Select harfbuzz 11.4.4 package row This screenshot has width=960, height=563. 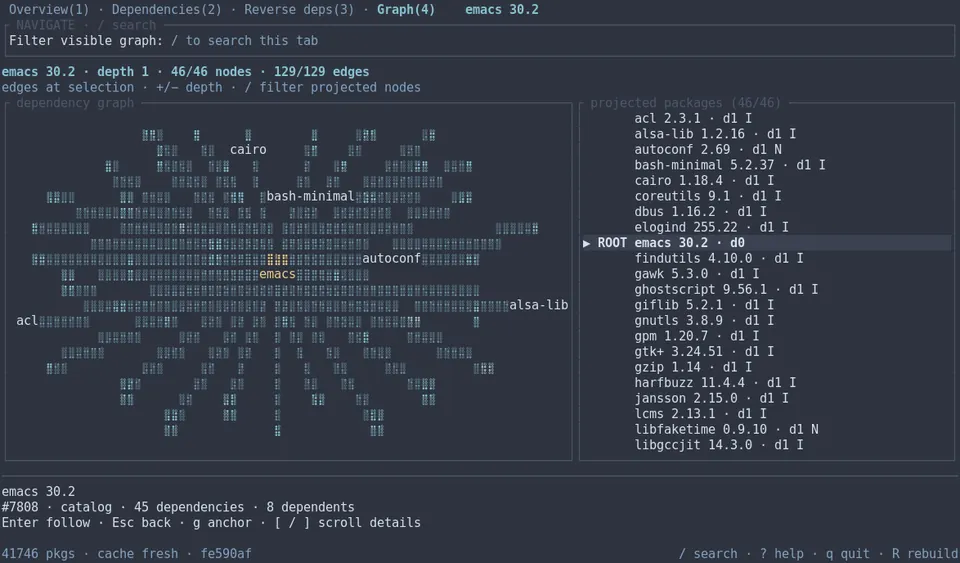tap(767, 382)
